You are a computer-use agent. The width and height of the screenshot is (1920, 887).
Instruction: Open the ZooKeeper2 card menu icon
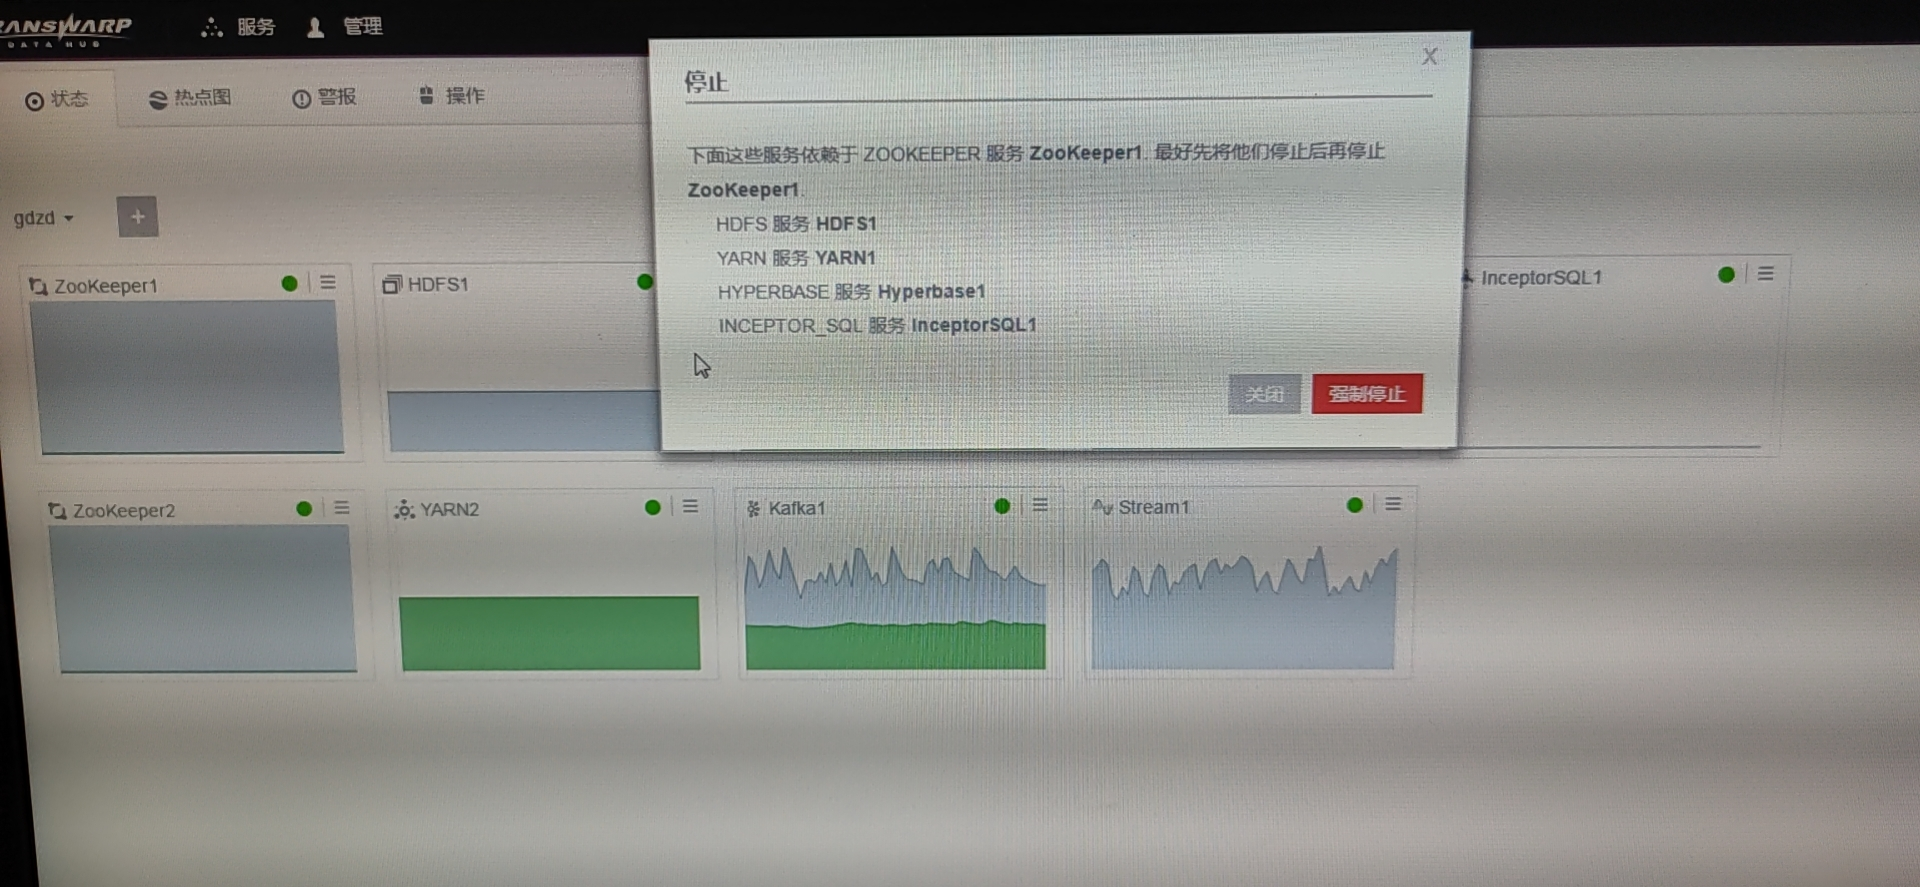pyautogui.click(x=342, y=508)
